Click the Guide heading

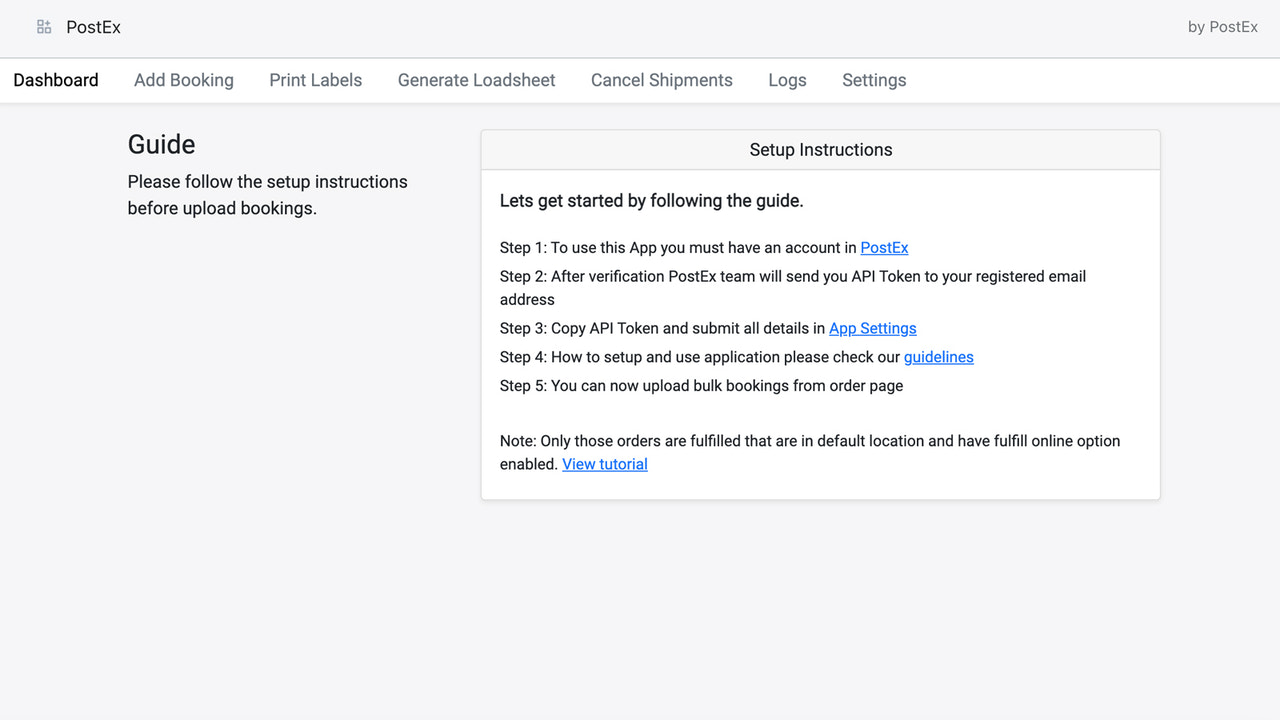(x=161, y=144)
